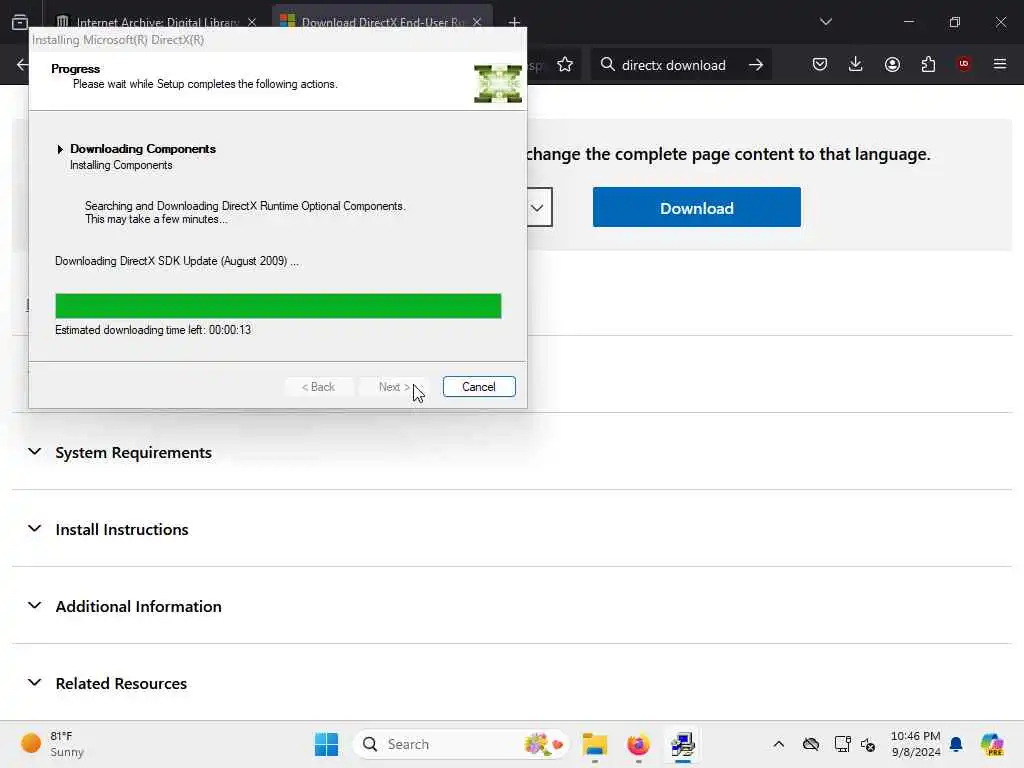Screen dimensions: 1024x768
Task: Bookmark this page with star icon
Action: (565, 65)
